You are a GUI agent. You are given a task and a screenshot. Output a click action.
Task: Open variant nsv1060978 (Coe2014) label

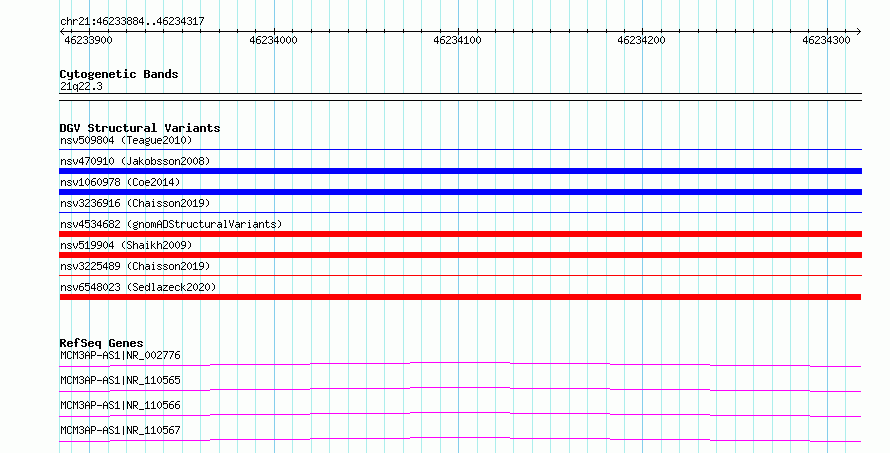coord(120,182)
